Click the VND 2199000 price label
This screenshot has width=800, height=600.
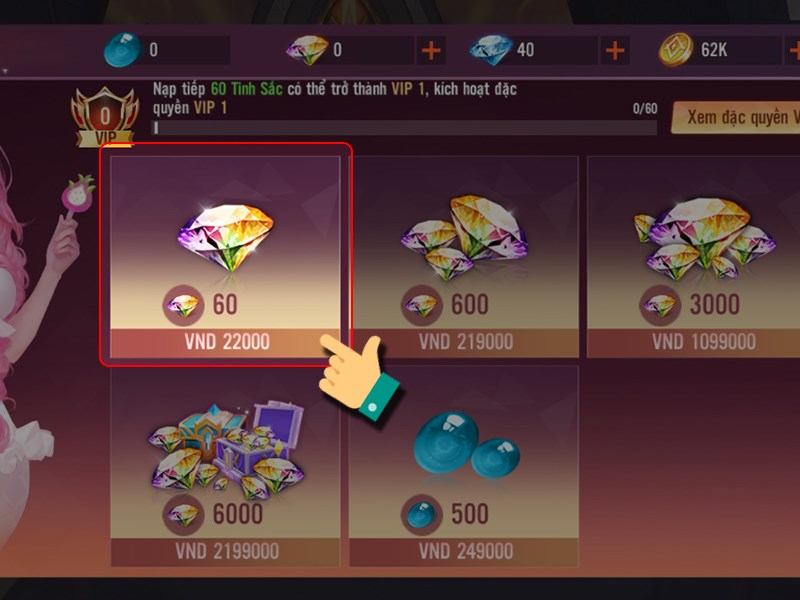(x=227, y=551)
